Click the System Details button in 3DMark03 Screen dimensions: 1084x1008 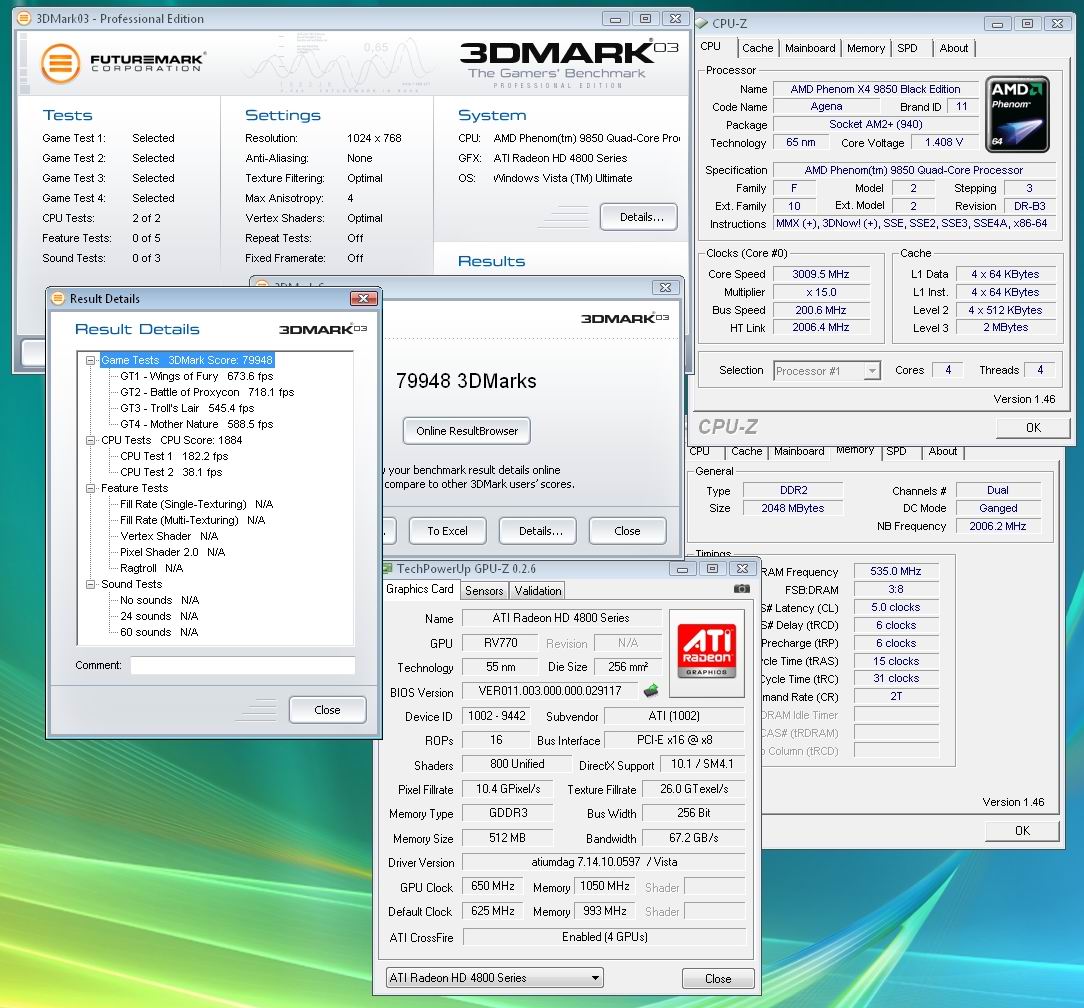[639, 217]
